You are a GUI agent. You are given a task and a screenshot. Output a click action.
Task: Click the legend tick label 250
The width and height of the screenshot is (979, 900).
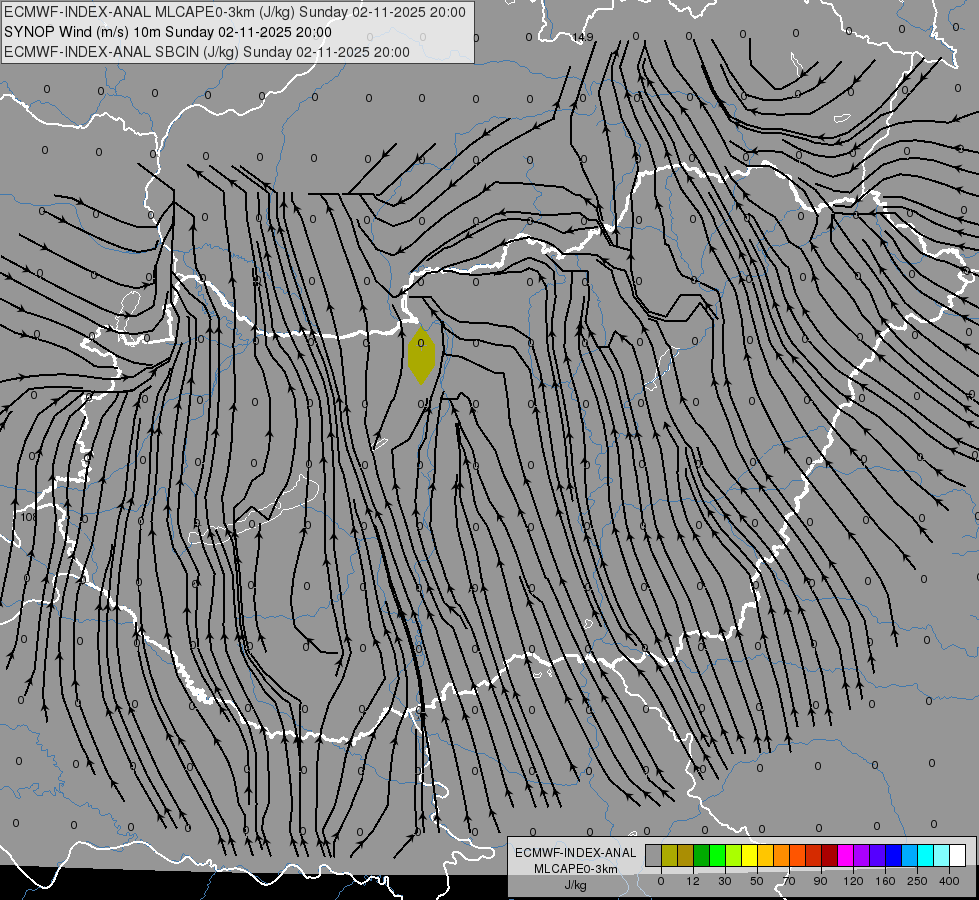point(917,881)
